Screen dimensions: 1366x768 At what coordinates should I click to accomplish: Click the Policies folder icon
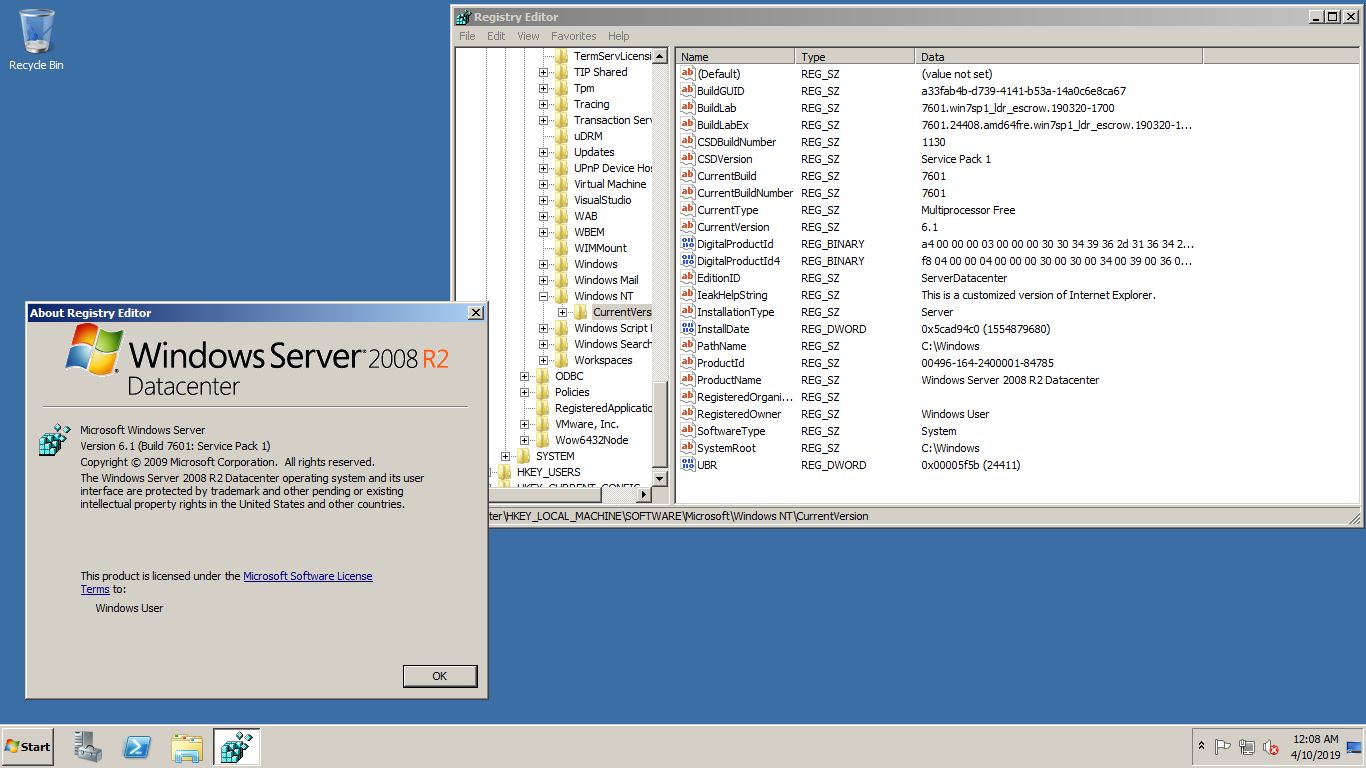542,392
